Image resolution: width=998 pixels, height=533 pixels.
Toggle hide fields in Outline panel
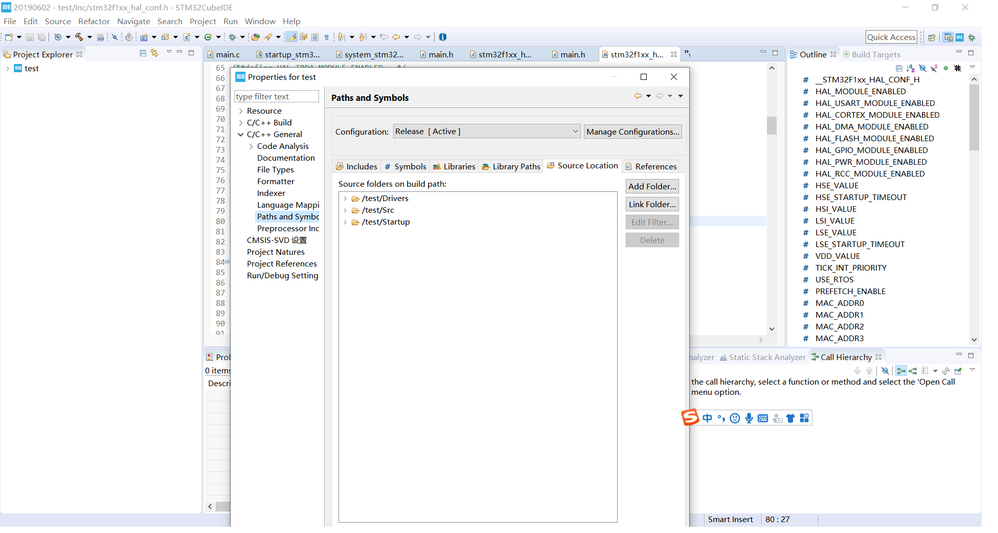click(x=922, y=68)
